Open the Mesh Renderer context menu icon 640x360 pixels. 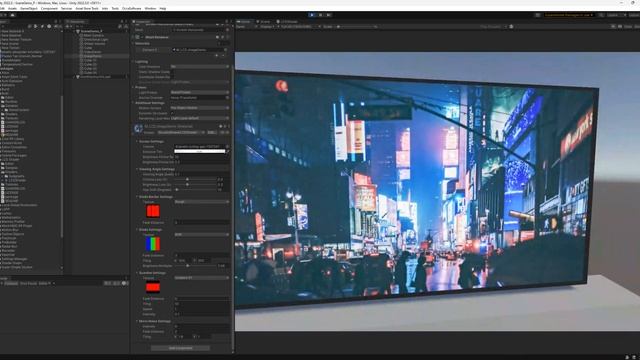click(228, 37)
